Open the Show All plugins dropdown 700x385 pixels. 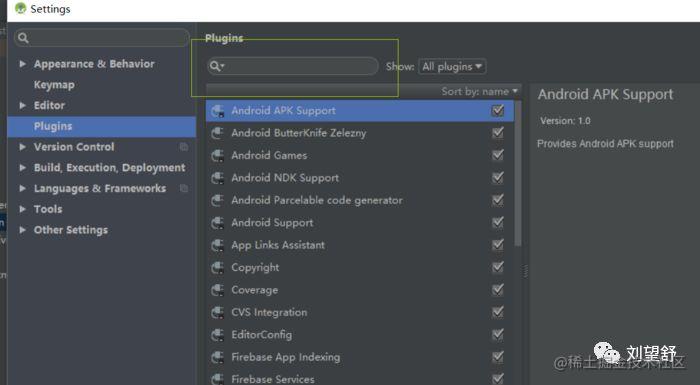coord(452,67)
